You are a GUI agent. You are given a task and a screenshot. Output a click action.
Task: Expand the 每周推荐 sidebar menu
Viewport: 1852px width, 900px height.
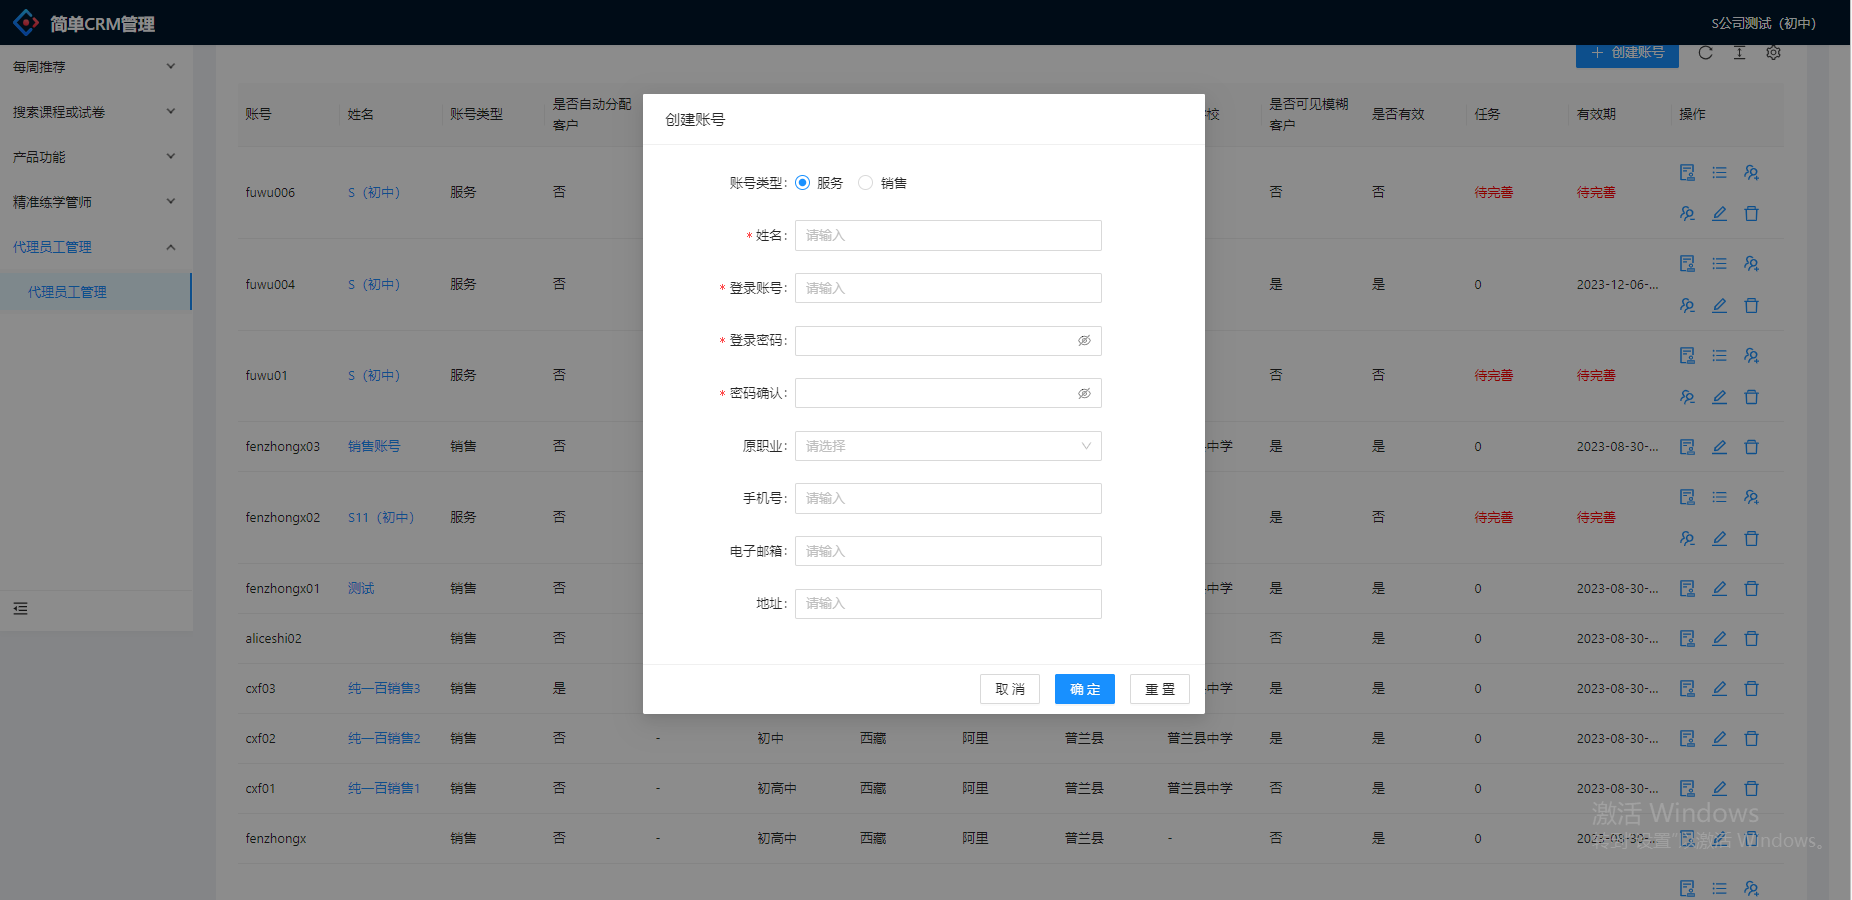(94, 67)
